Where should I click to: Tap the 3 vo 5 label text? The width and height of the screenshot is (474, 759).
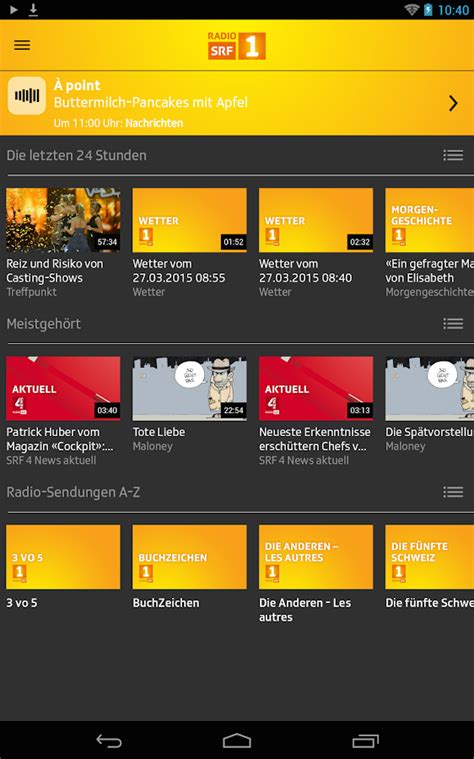(21, 603)
